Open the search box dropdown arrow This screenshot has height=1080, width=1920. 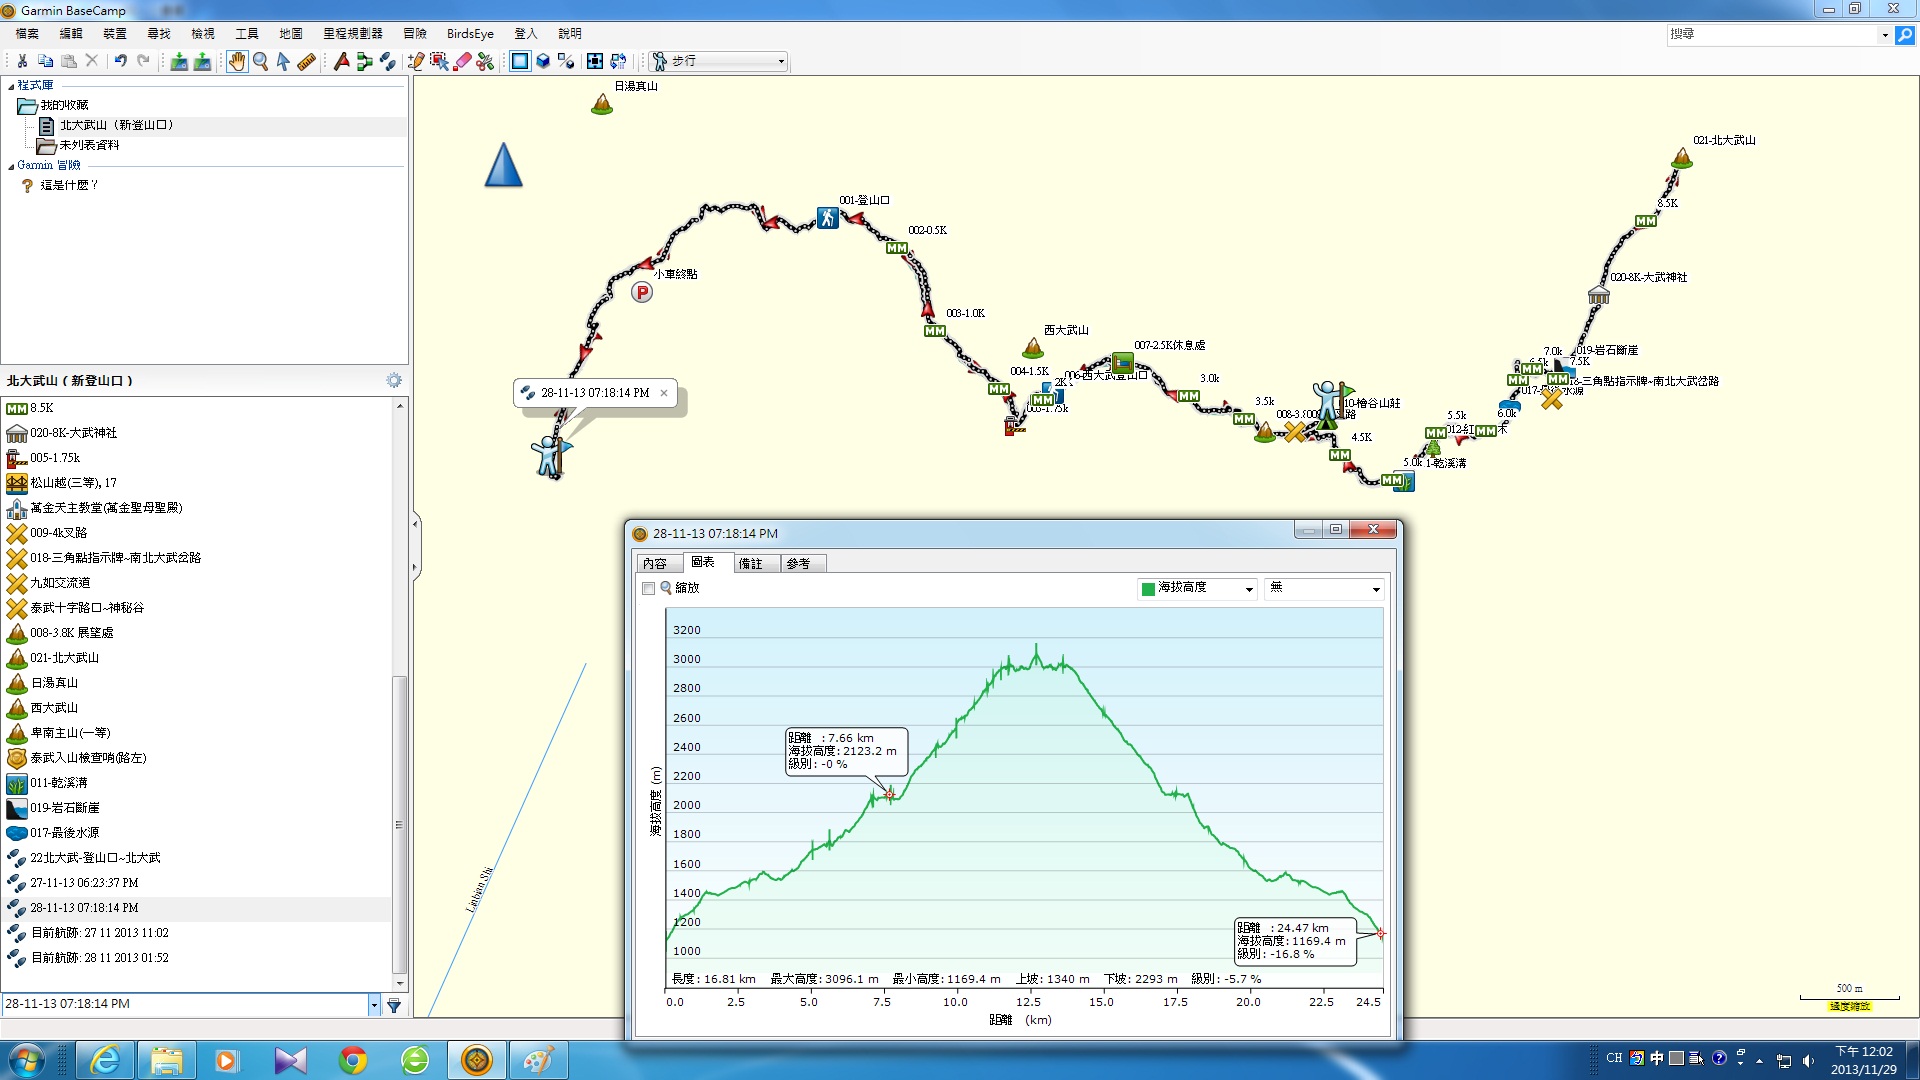(x=1885, y=35)
